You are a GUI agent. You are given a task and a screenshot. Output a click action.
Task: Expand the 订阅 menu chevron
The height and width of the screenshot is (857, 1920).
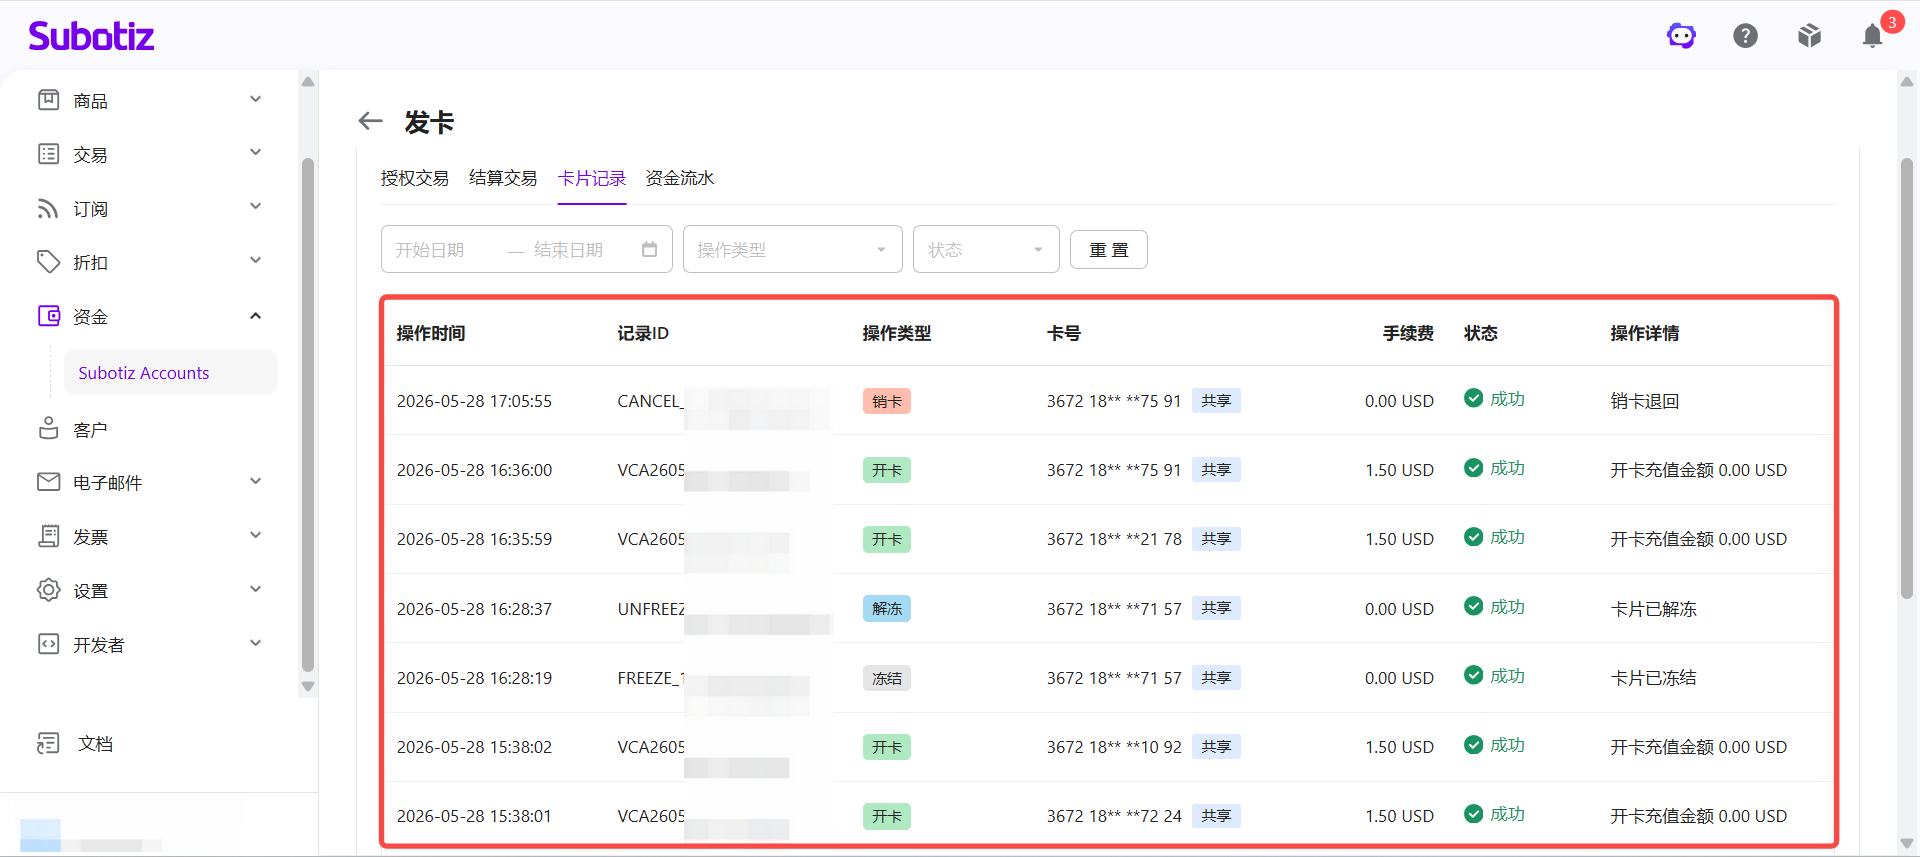pos(255,206)
